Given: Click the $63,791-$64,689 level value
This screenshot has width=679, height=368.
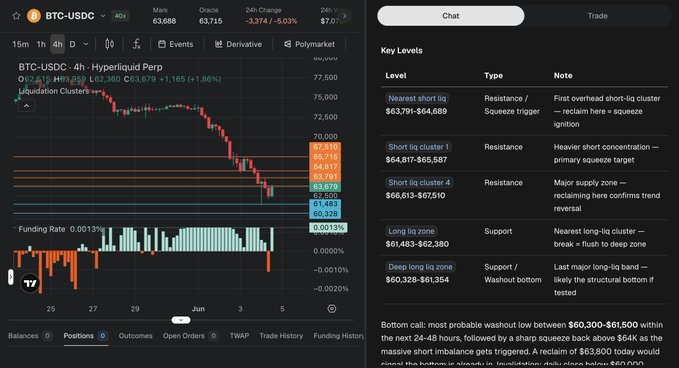Looking at the screenshot, I should click(416, 111).
